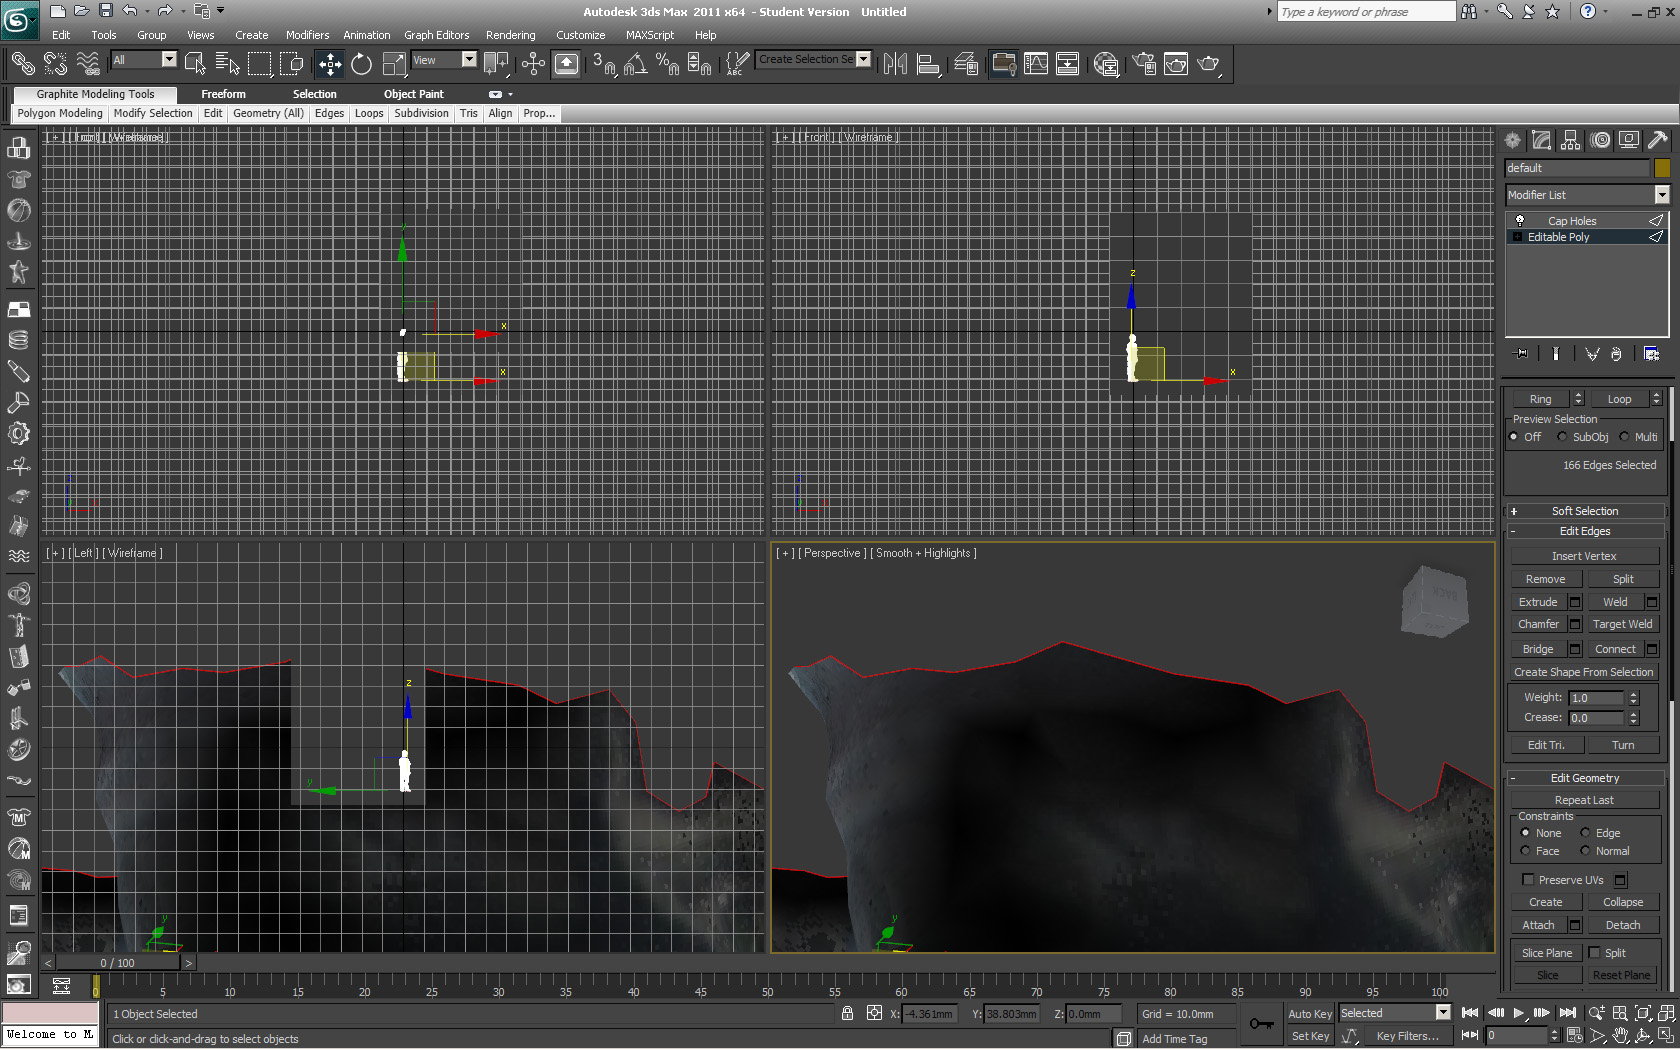1680x1050 pixels.
Task: Toggle the Percent Snap icon
Action: [x=668, y=64]
